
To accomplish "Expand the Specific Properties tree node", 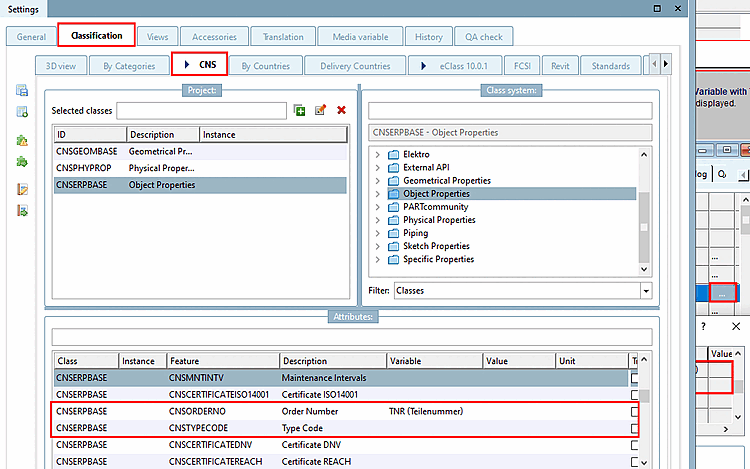I will pyautogui.click(x=377, y=260).
